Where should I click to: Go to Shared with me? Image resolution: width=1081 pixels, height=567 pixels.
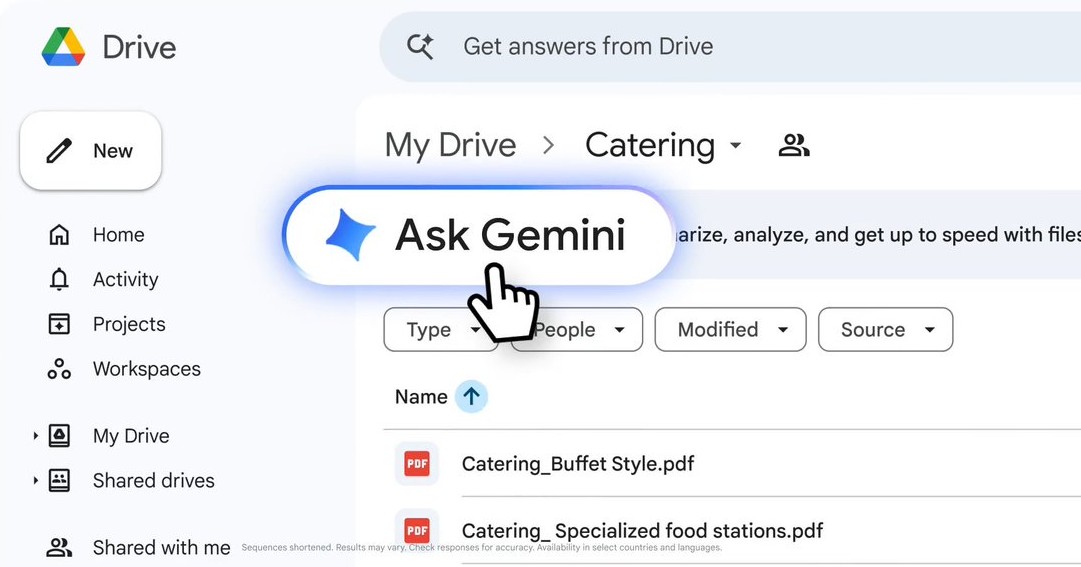pyautogui.click(x=160, y=547)
